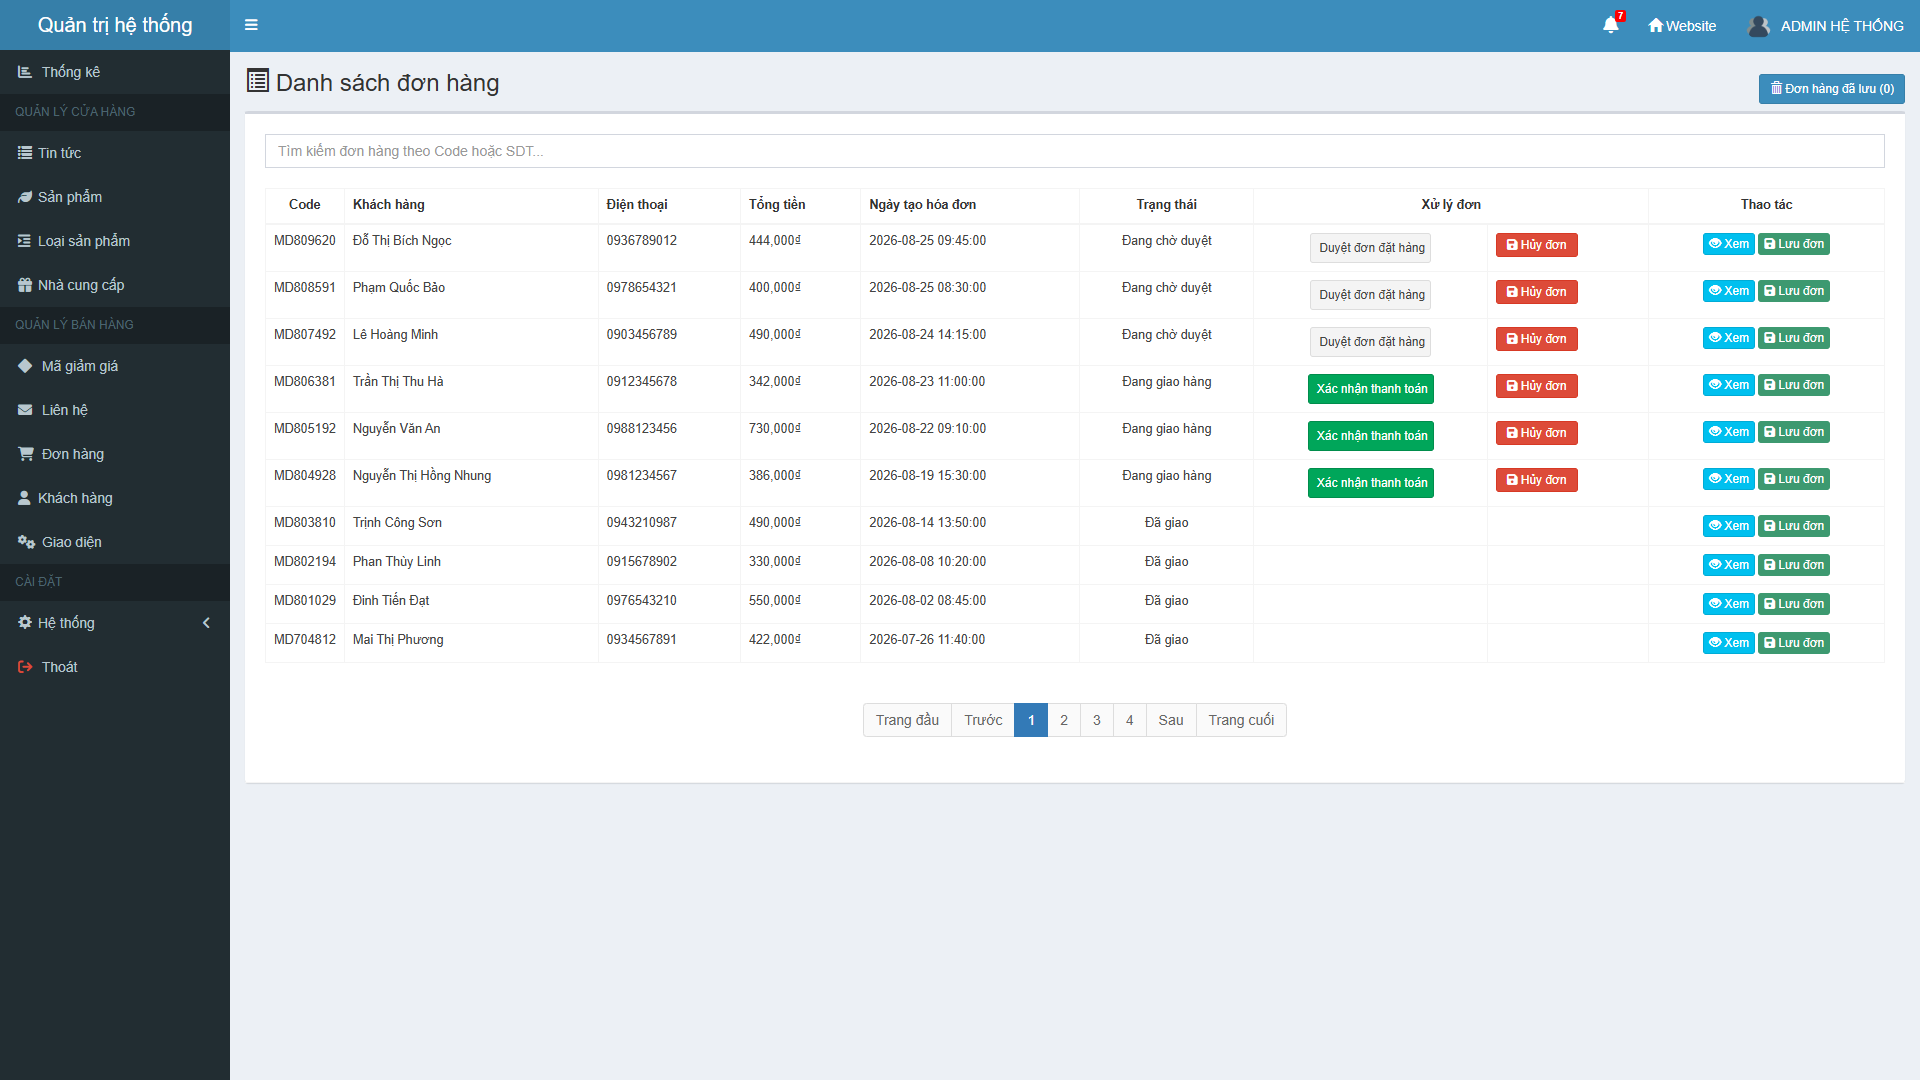This screenshot has width=1920, height=1080.
Task: Go to pagination page 2
Action: click(1063, 720)
